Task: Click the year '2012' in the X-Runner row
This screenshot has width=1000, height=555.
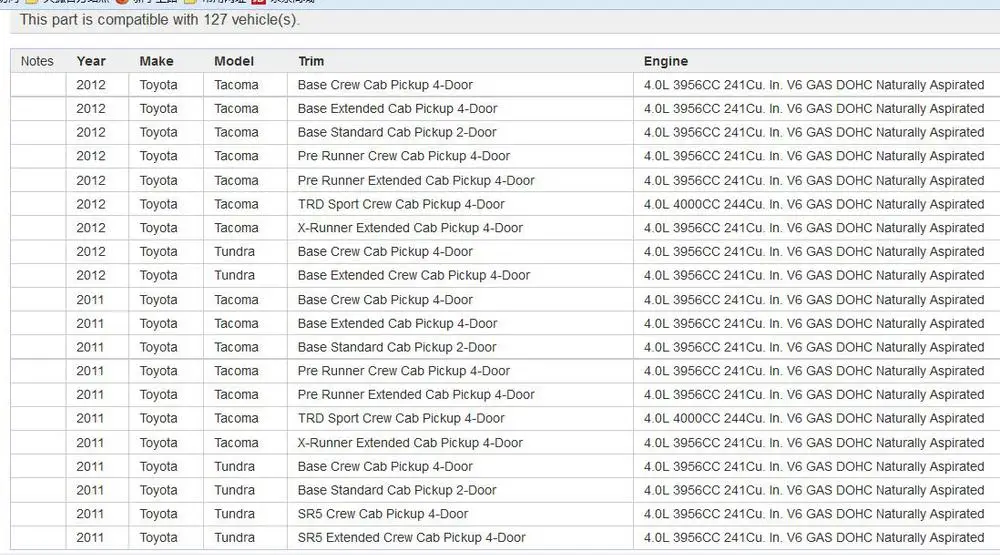Action: 91,228
